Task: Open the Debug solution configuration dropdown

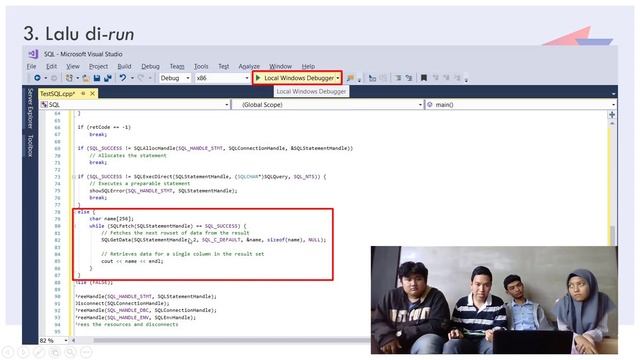Action: click(175, 78)
